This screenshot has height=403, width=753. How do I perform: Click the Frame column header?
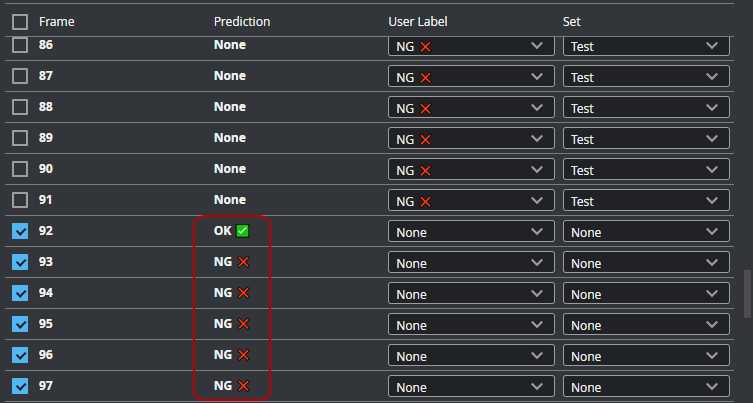coord(56,21)
